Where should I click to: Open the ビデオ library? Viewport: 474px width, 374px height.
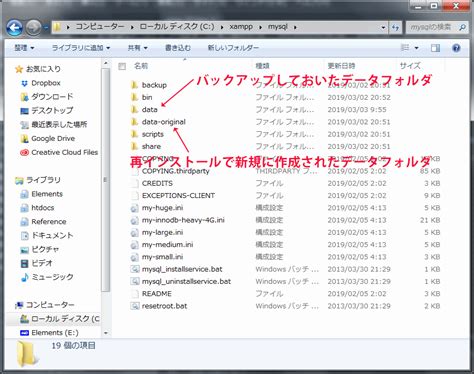pos(42,263)
